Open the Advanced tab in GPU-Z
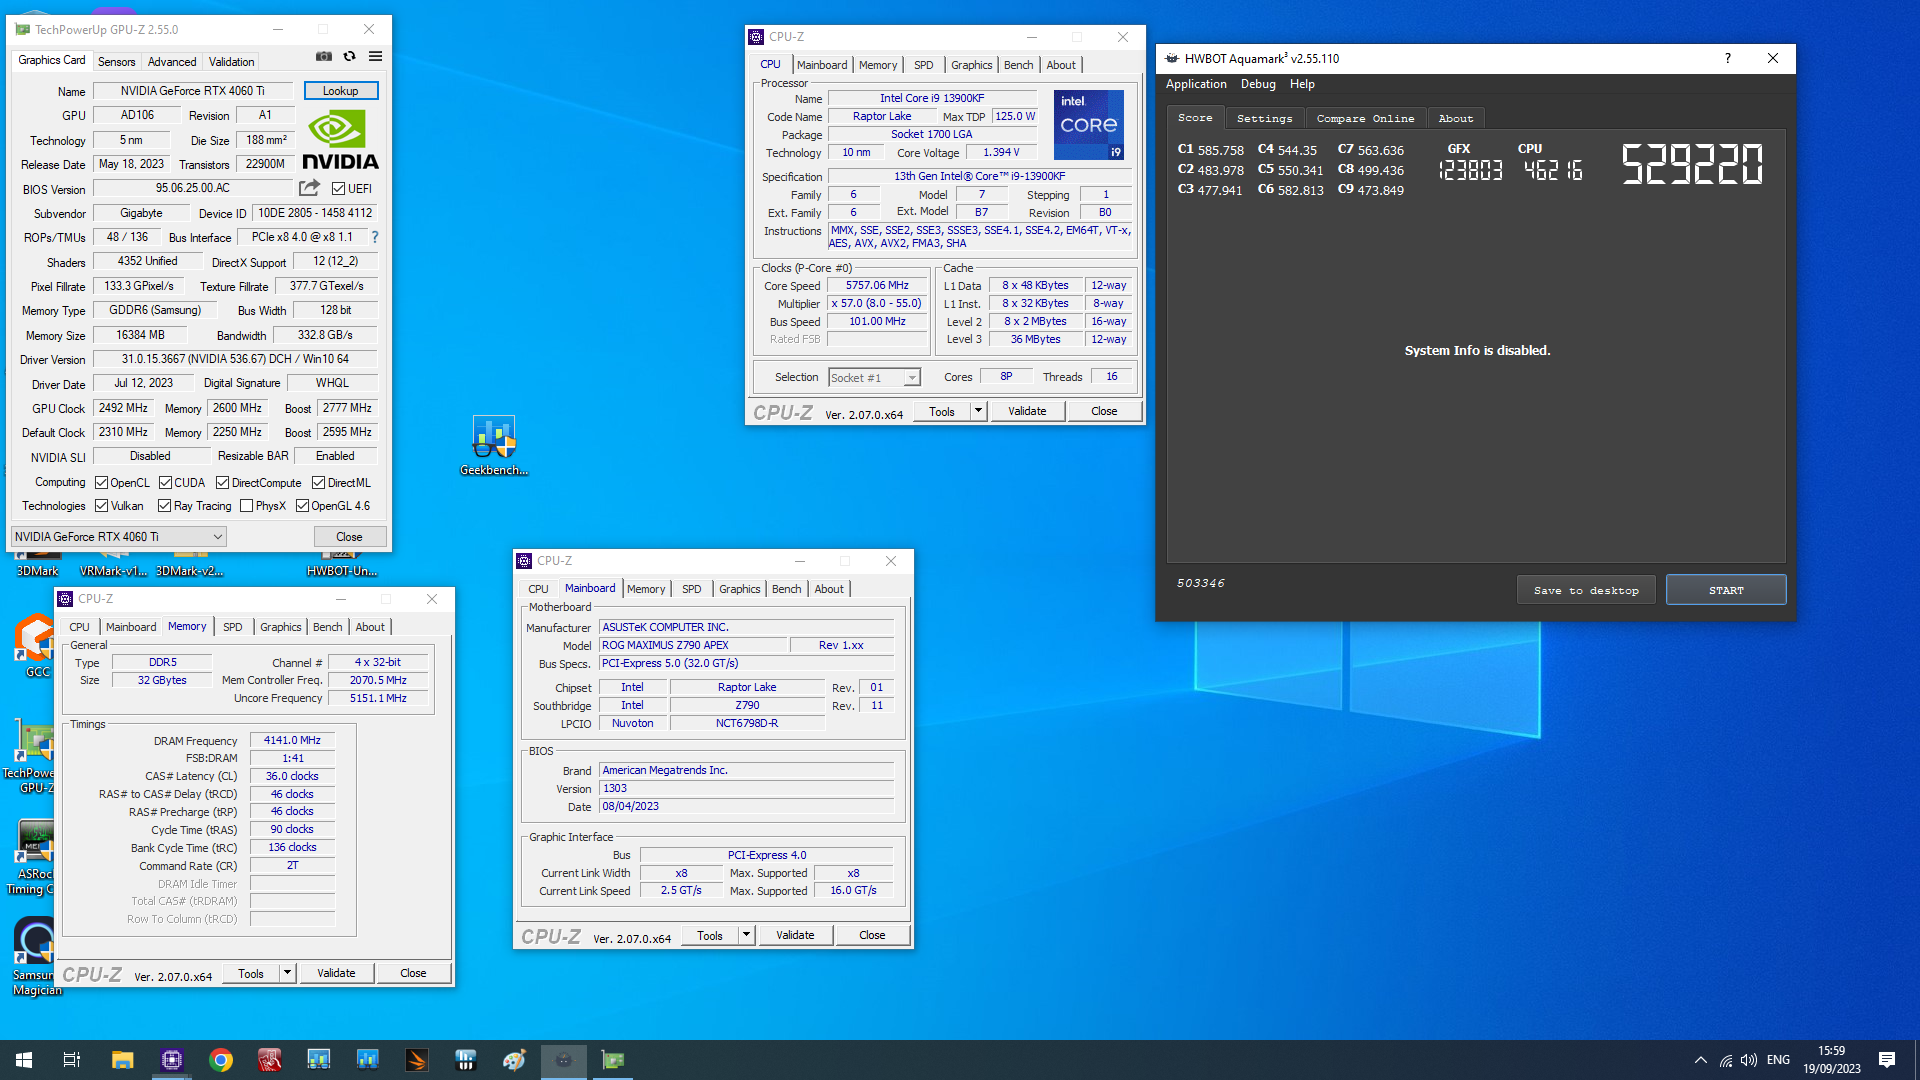 [x=172, y=62]
